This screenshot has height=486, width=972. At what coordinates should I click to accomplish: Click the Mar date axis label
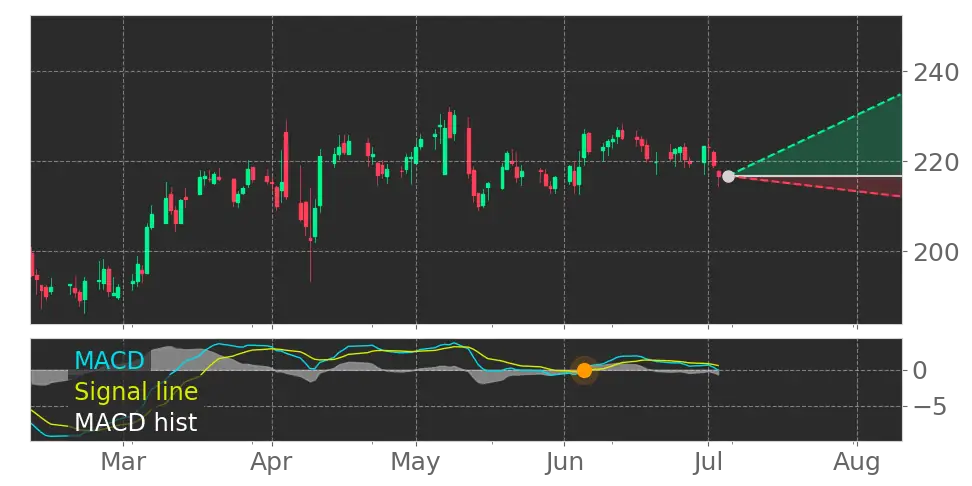123,462
